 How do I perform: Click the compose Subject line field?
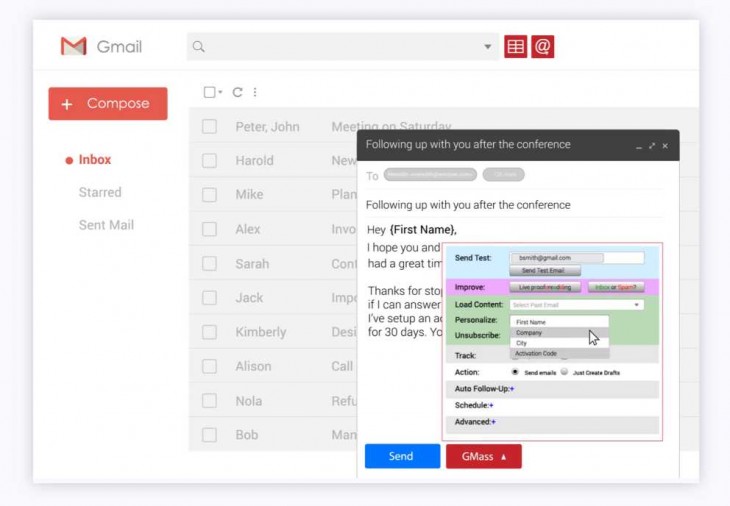tap(514, 205)
